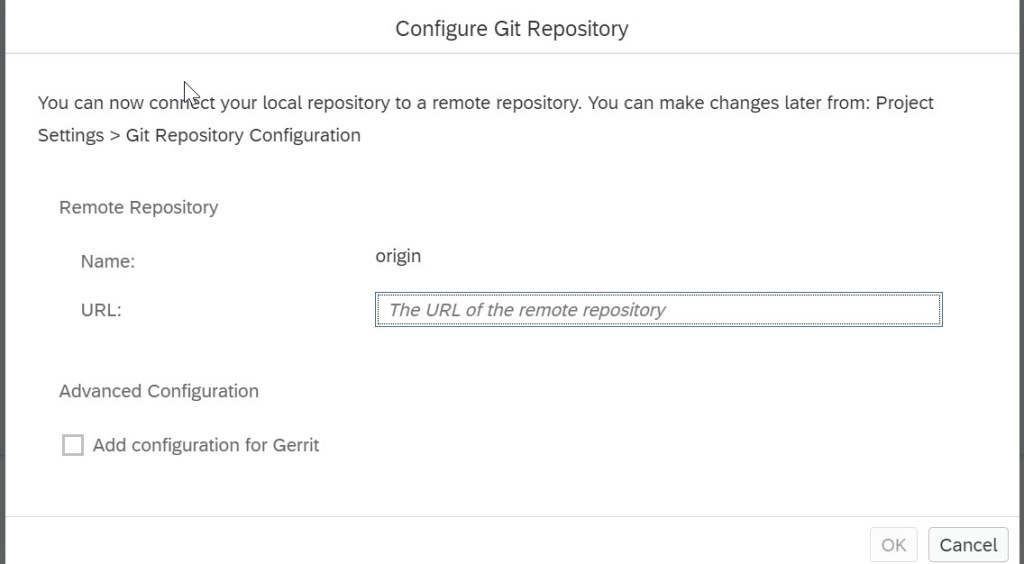This screenshot has width=1024, height=564.
Task: Click the URL input field
Action: pyautogui.click(x=658, y=310)
